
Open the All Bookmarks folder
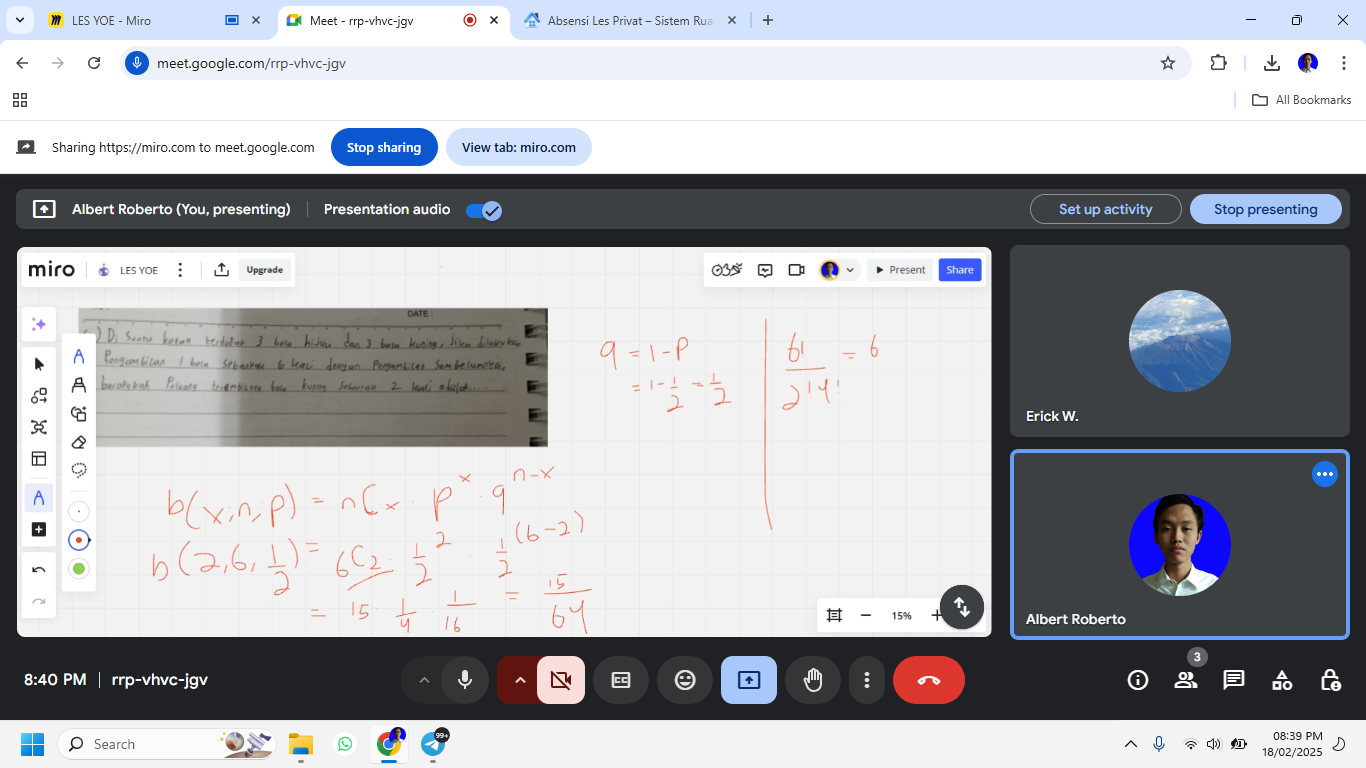tap(1302, 100)
